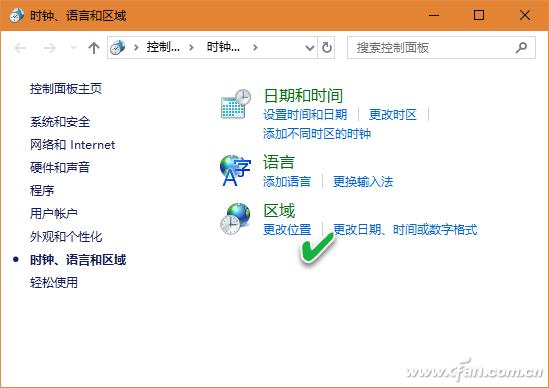Open 轻松使用 category
Image resolution: width=549 pixels, height=388 pixels.
tap(54, 282)
